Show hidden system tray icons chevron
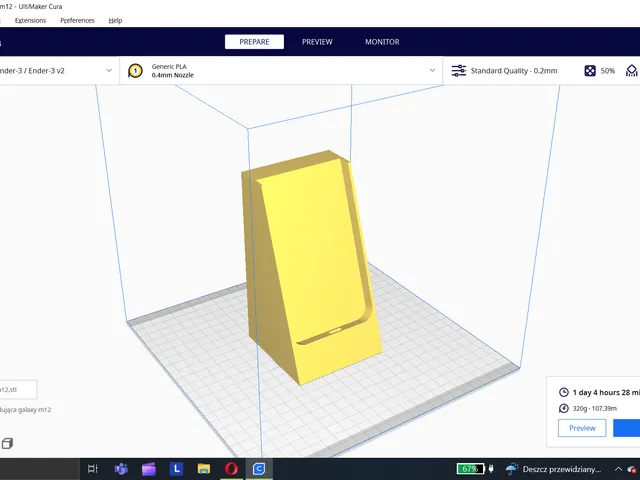The width and height of the screenshot is (640, 480). 618,469
